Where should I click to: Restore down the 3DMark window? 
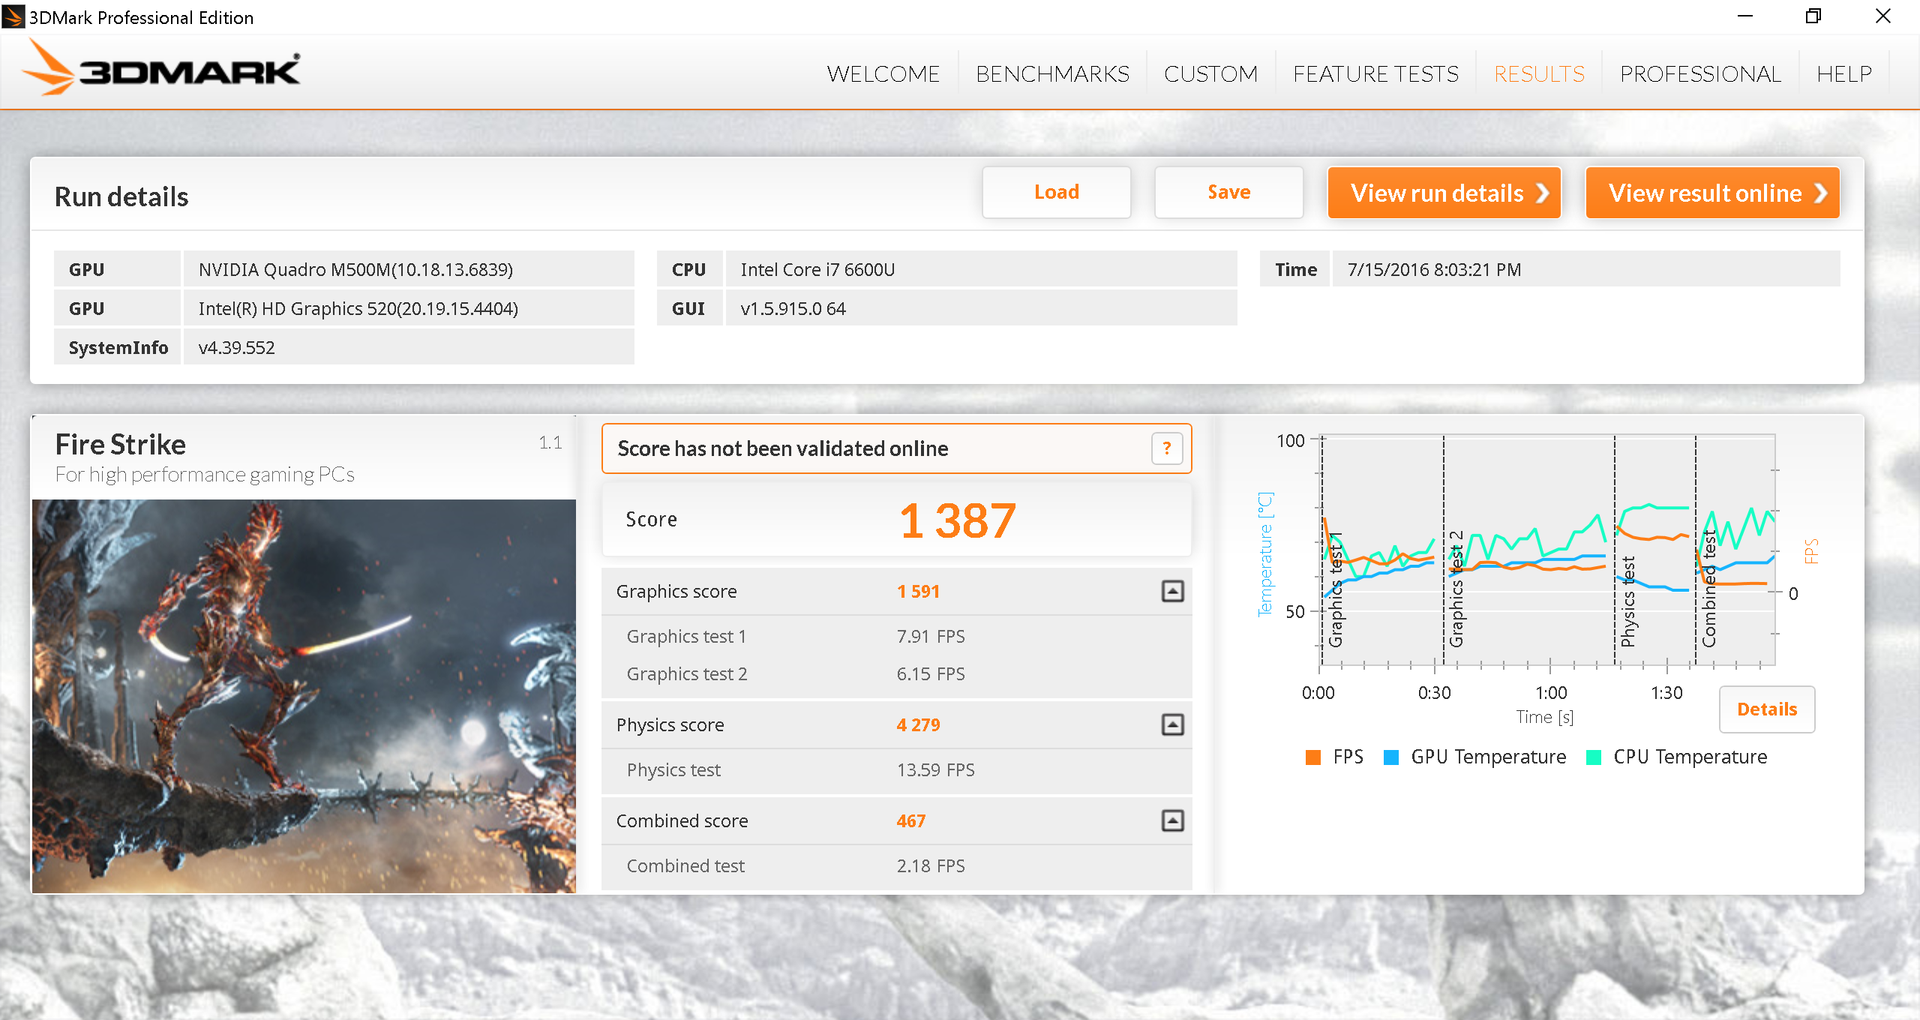tap(1813, 16)
